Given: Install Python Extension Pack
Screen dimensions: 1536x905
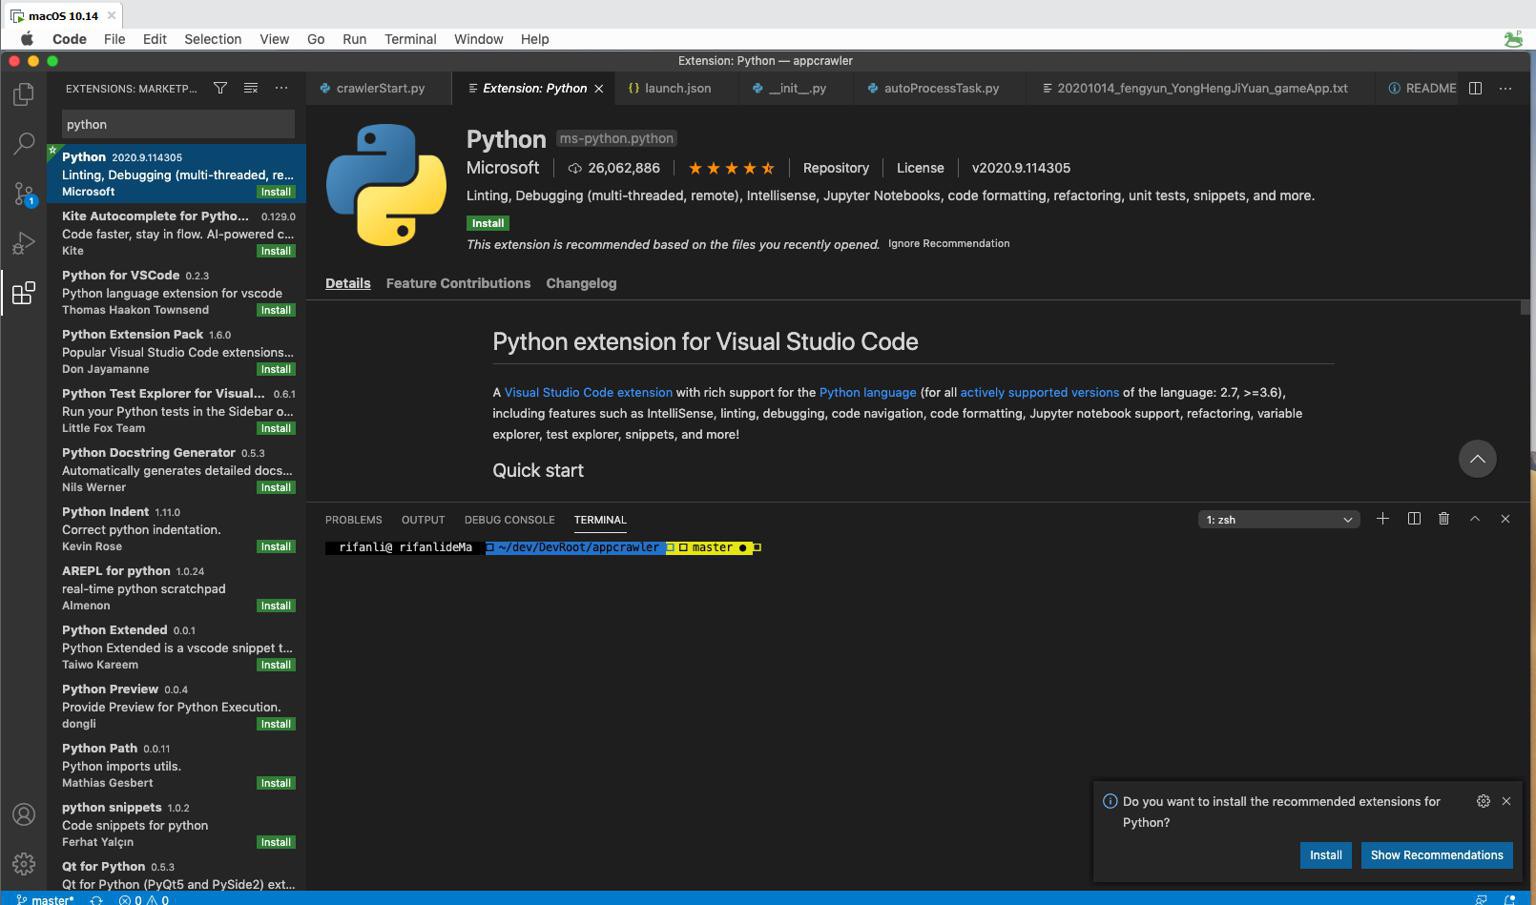Looking at the screenshot, I should (x=275, y=369).
